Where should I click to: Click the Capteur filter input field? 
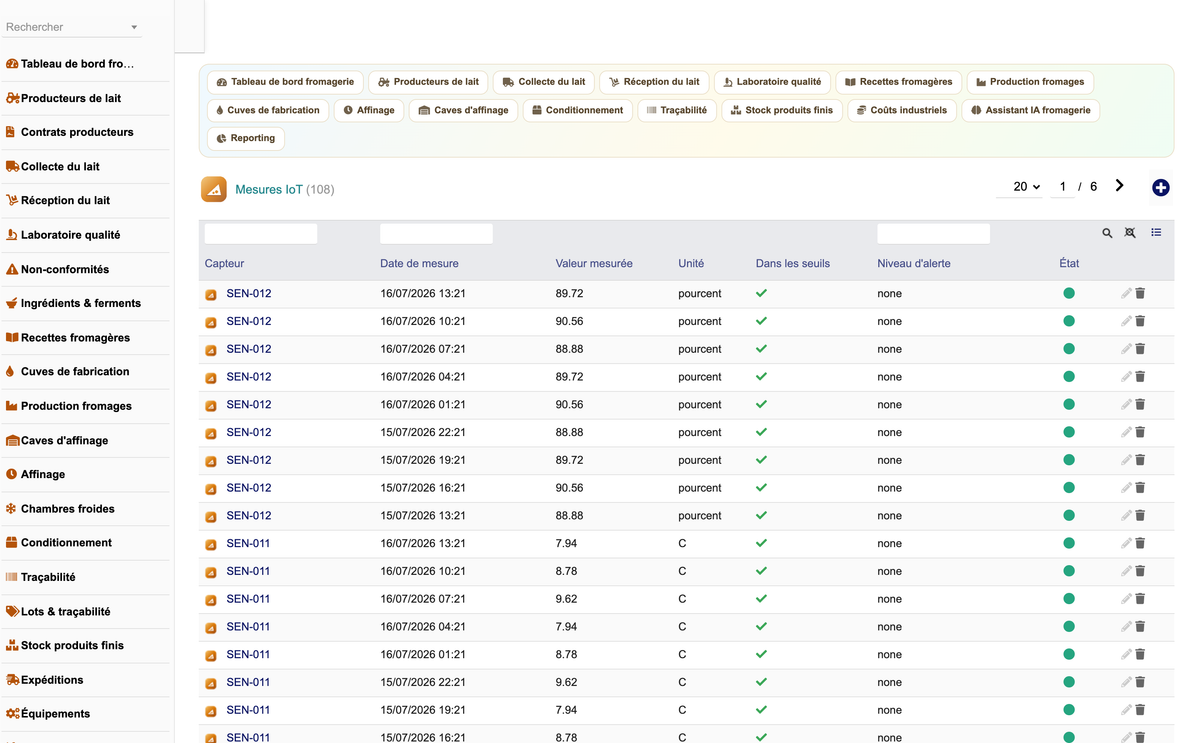(x=261, y=233)
